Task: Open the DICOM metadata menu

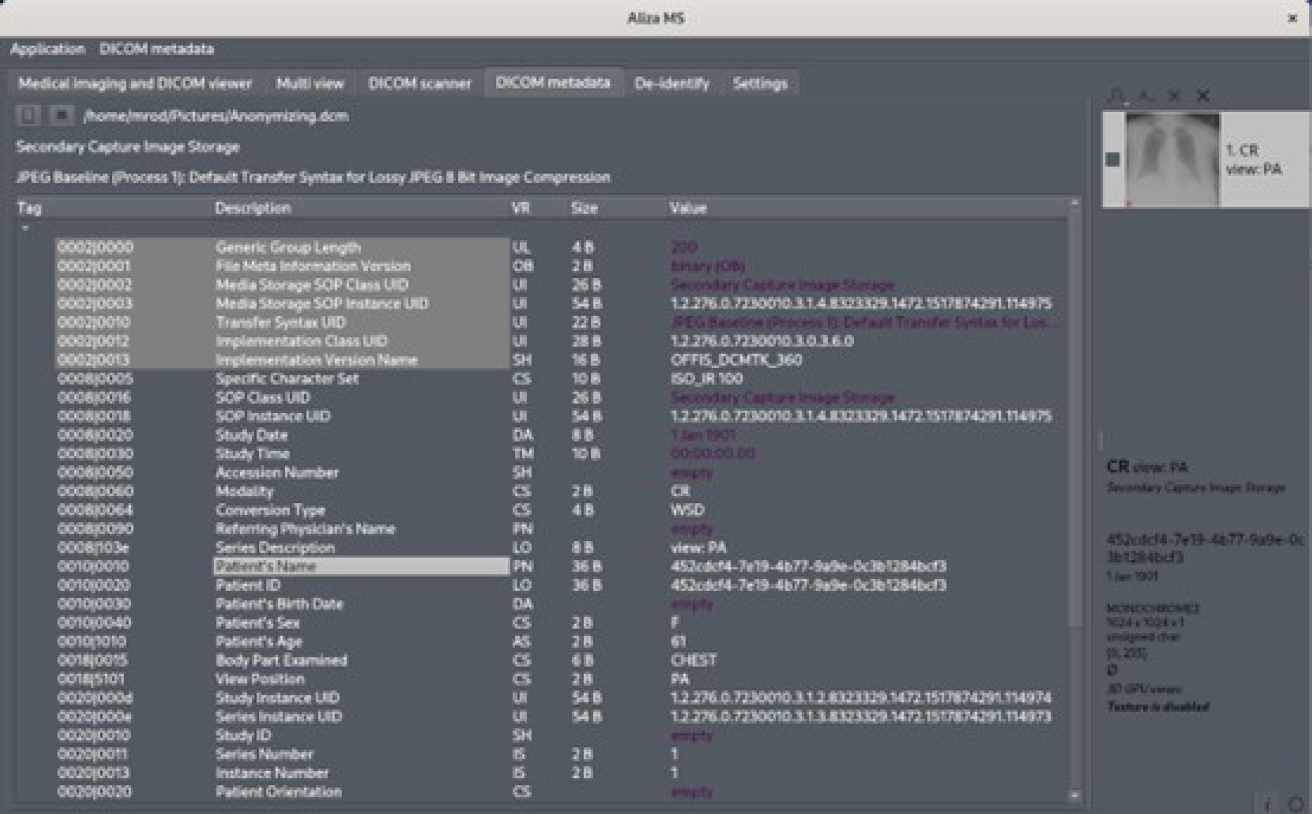Action: coord(156,49)
